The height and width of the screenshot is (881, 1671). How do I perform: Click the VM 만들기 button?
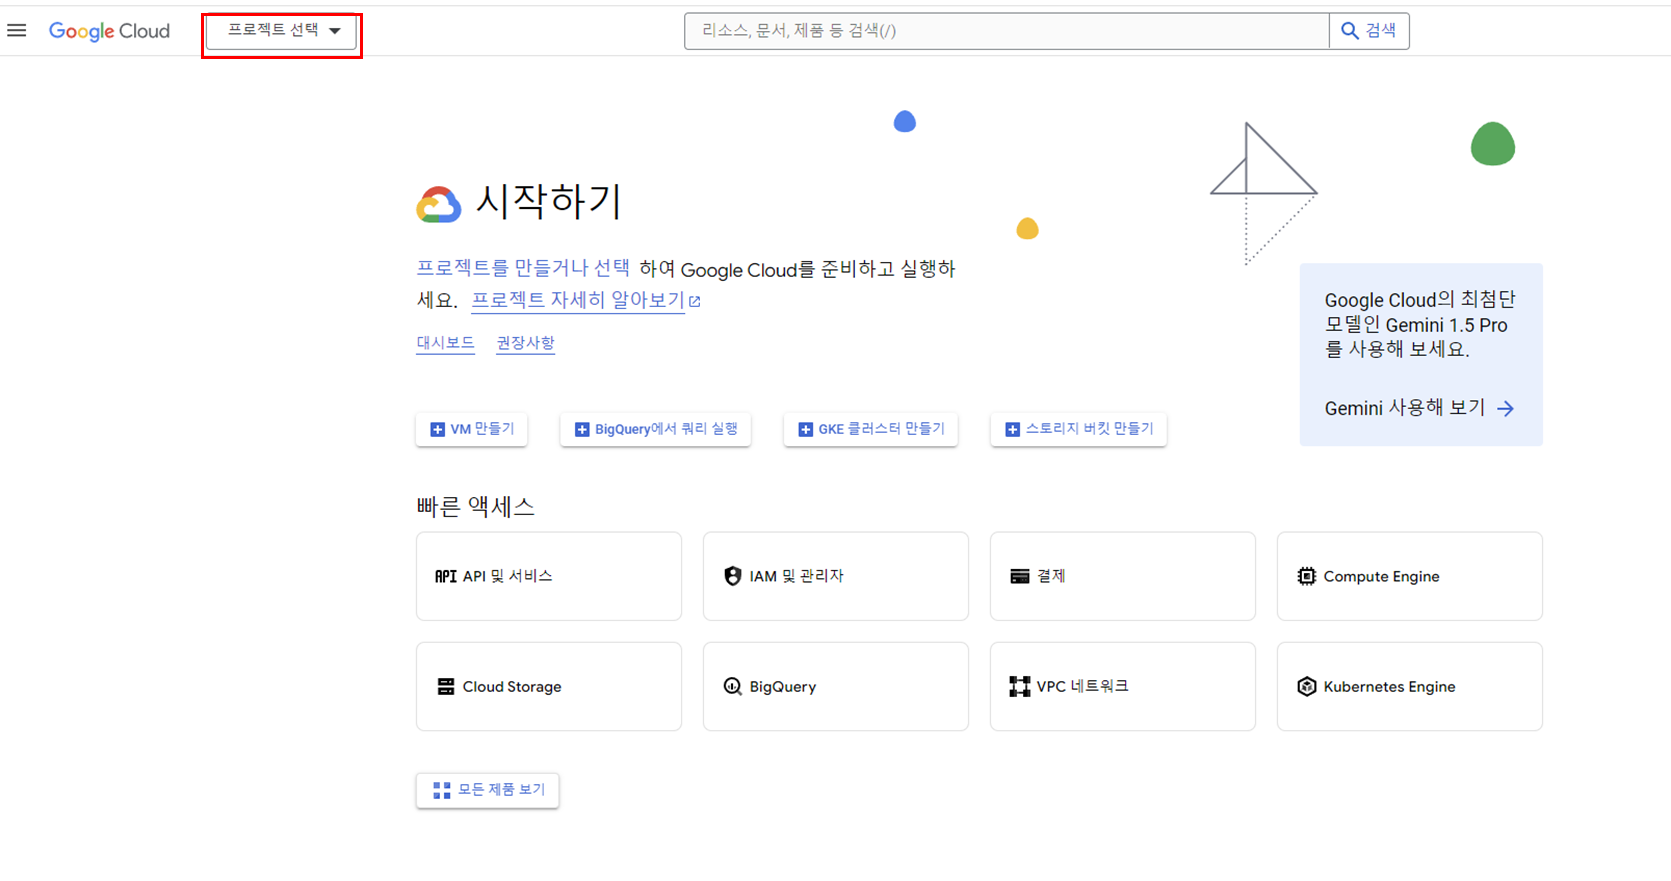472,429
